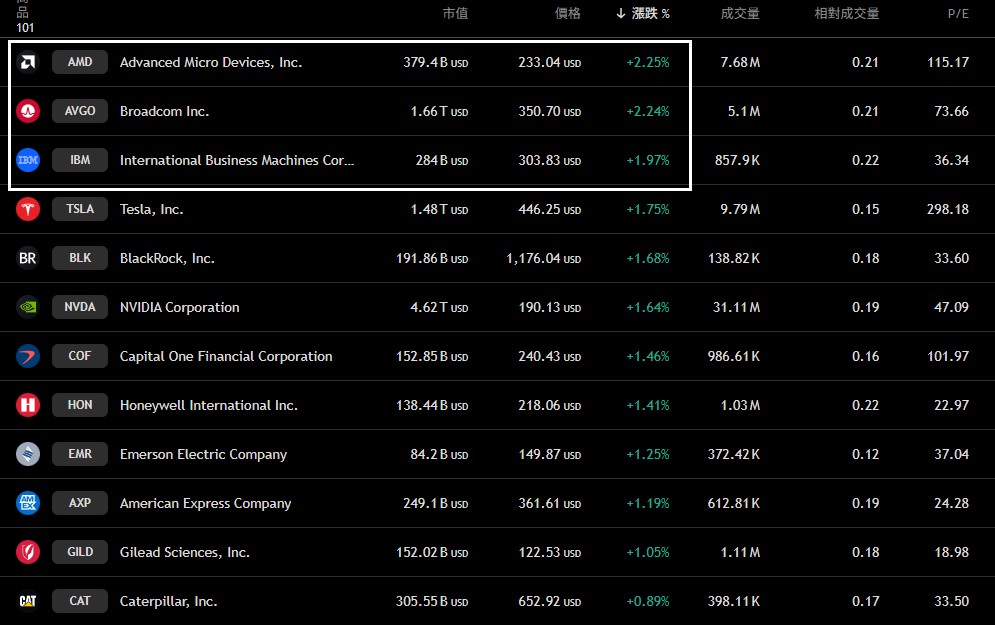Screen dimensions: 995x625
Task: Sort by the 市值 column header
Action: pyautogui.click(x=455, y=13)
